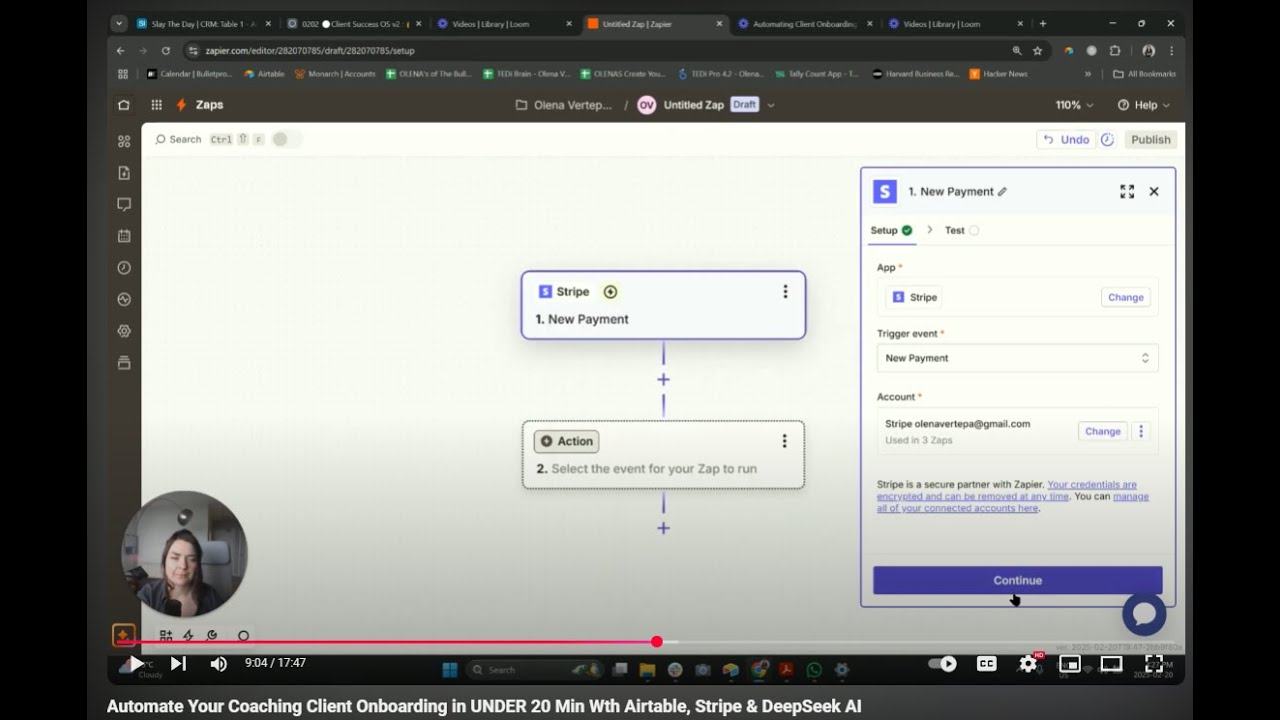Open the Zap details file icon in sidebar

pos(124,173)
